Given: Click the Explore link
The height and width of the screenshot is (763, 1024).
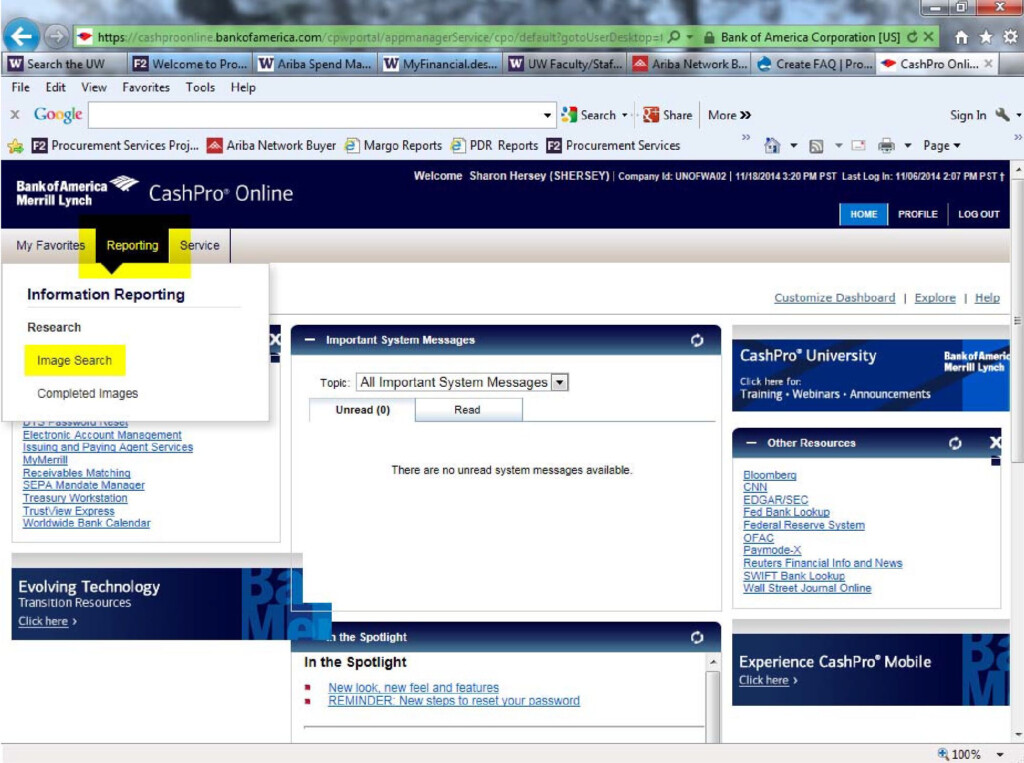Looking at the screenshot, I should 935,298.
